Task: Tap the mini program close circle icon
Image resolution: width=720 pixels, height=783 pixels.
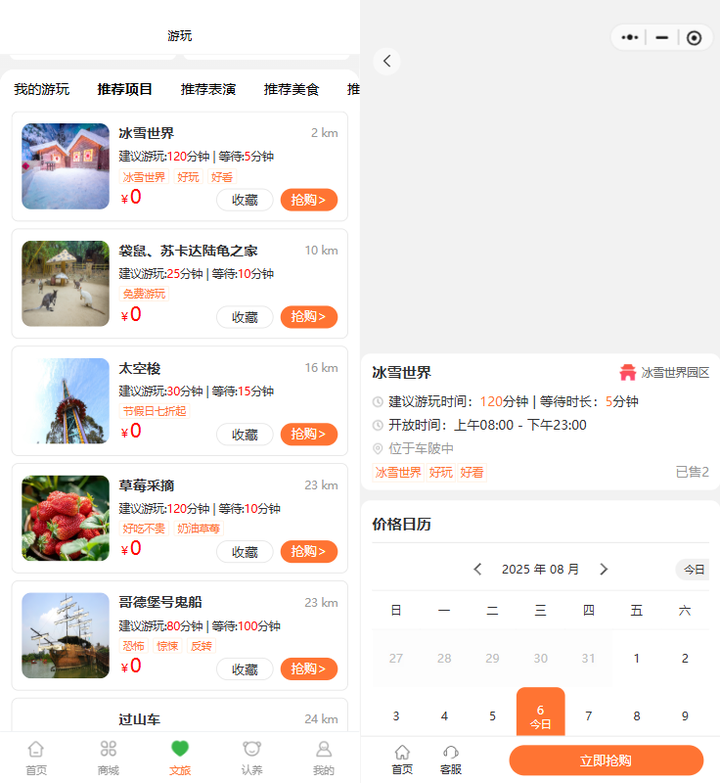Action: tap(694, 38)
